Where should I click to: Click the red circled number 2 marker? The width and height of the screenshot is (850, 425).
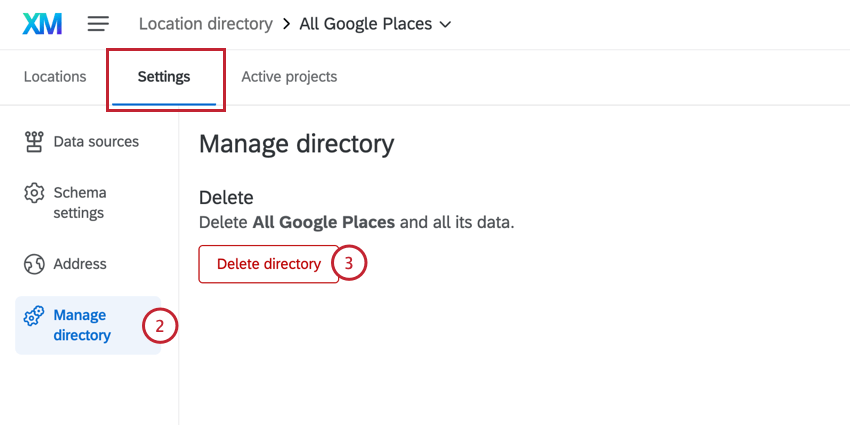(160, 325)
